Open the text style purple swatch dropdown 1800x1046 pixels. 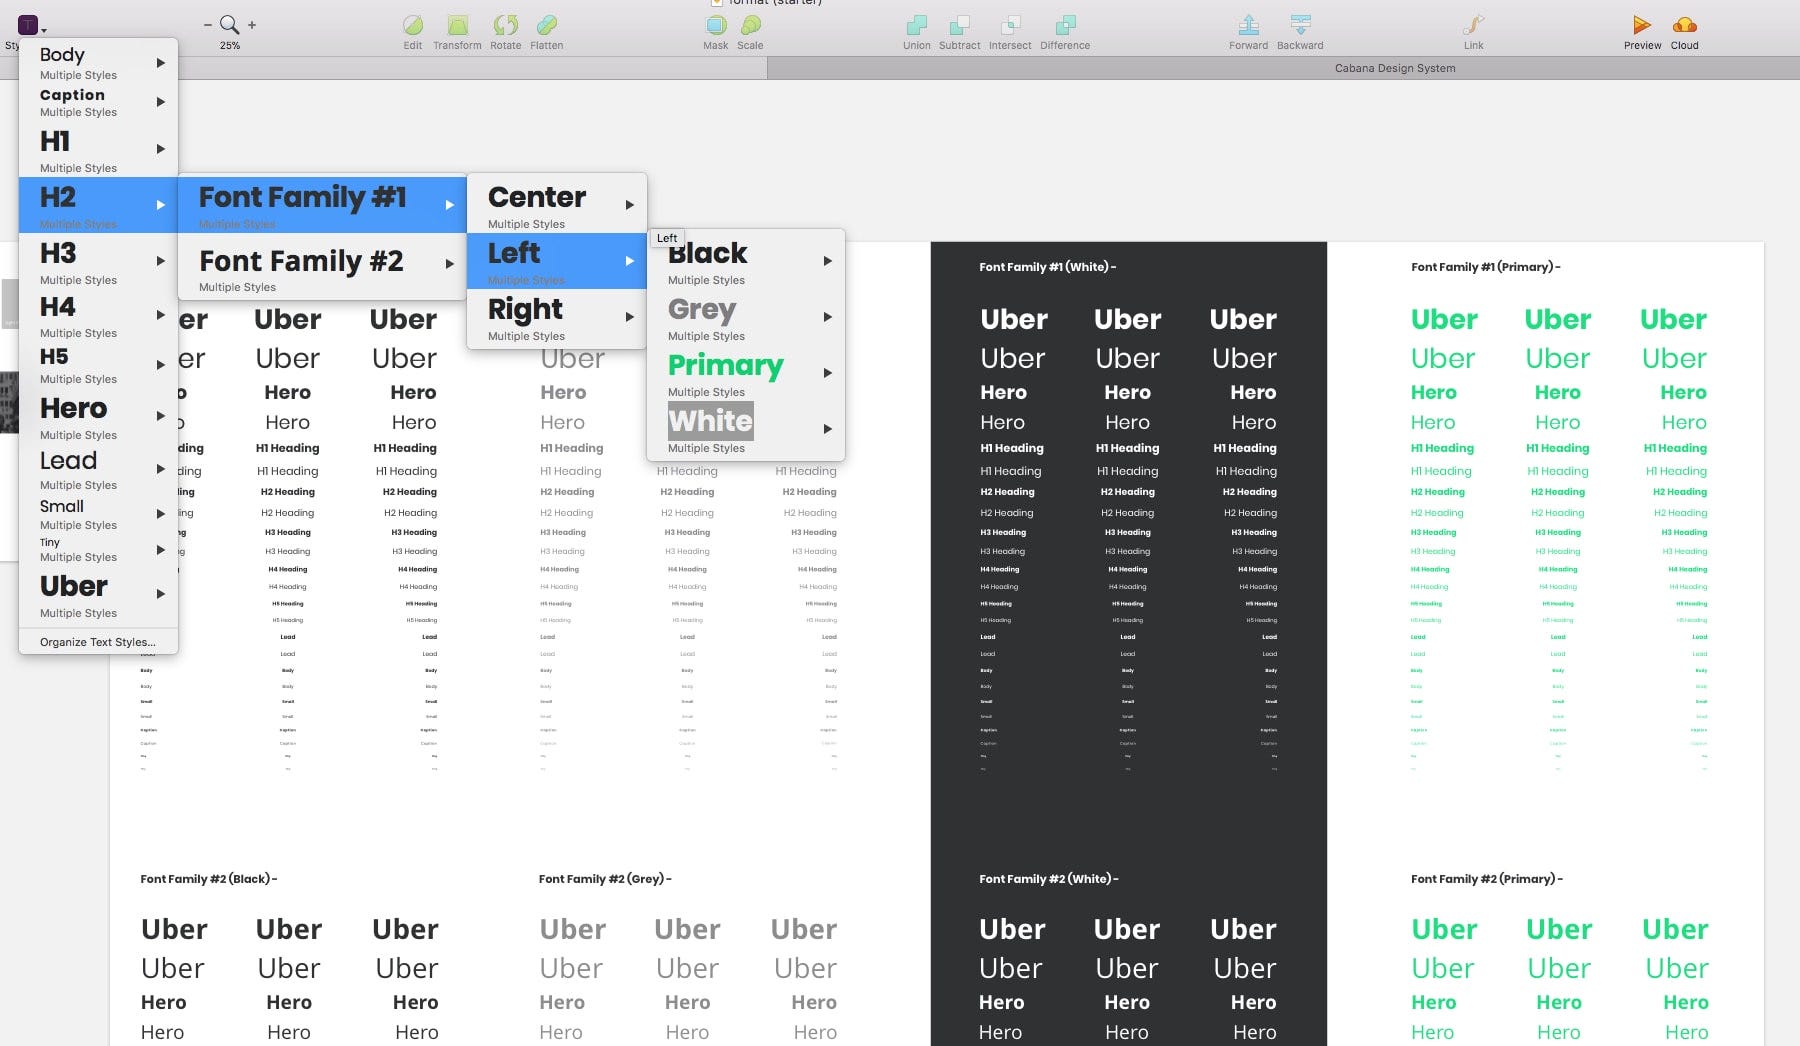(31, 25)
